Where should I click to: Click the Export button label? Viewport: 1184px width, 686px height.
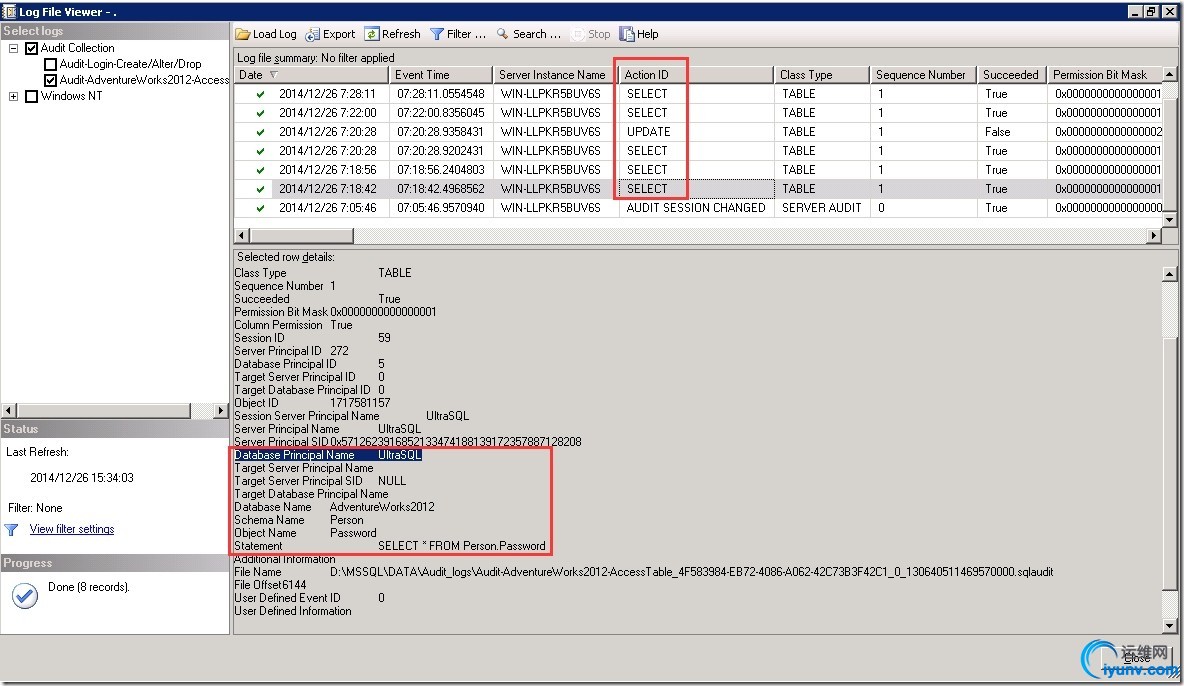click(339, 34)
